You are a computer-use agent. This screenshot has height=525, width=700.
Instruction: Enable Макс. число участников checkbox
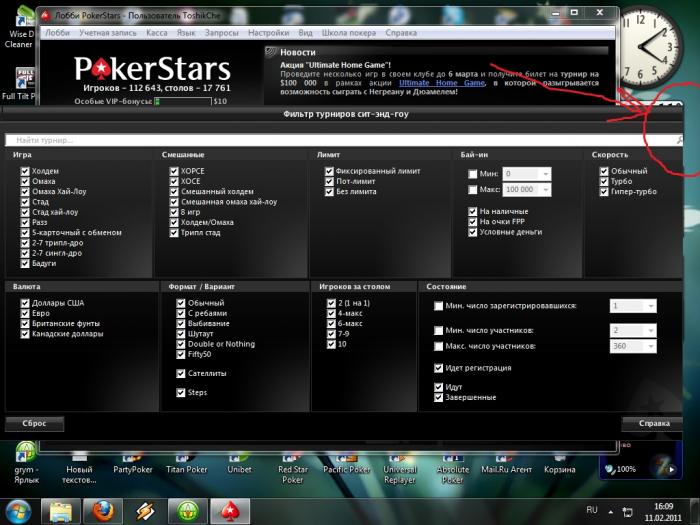[x=438, y=346]
